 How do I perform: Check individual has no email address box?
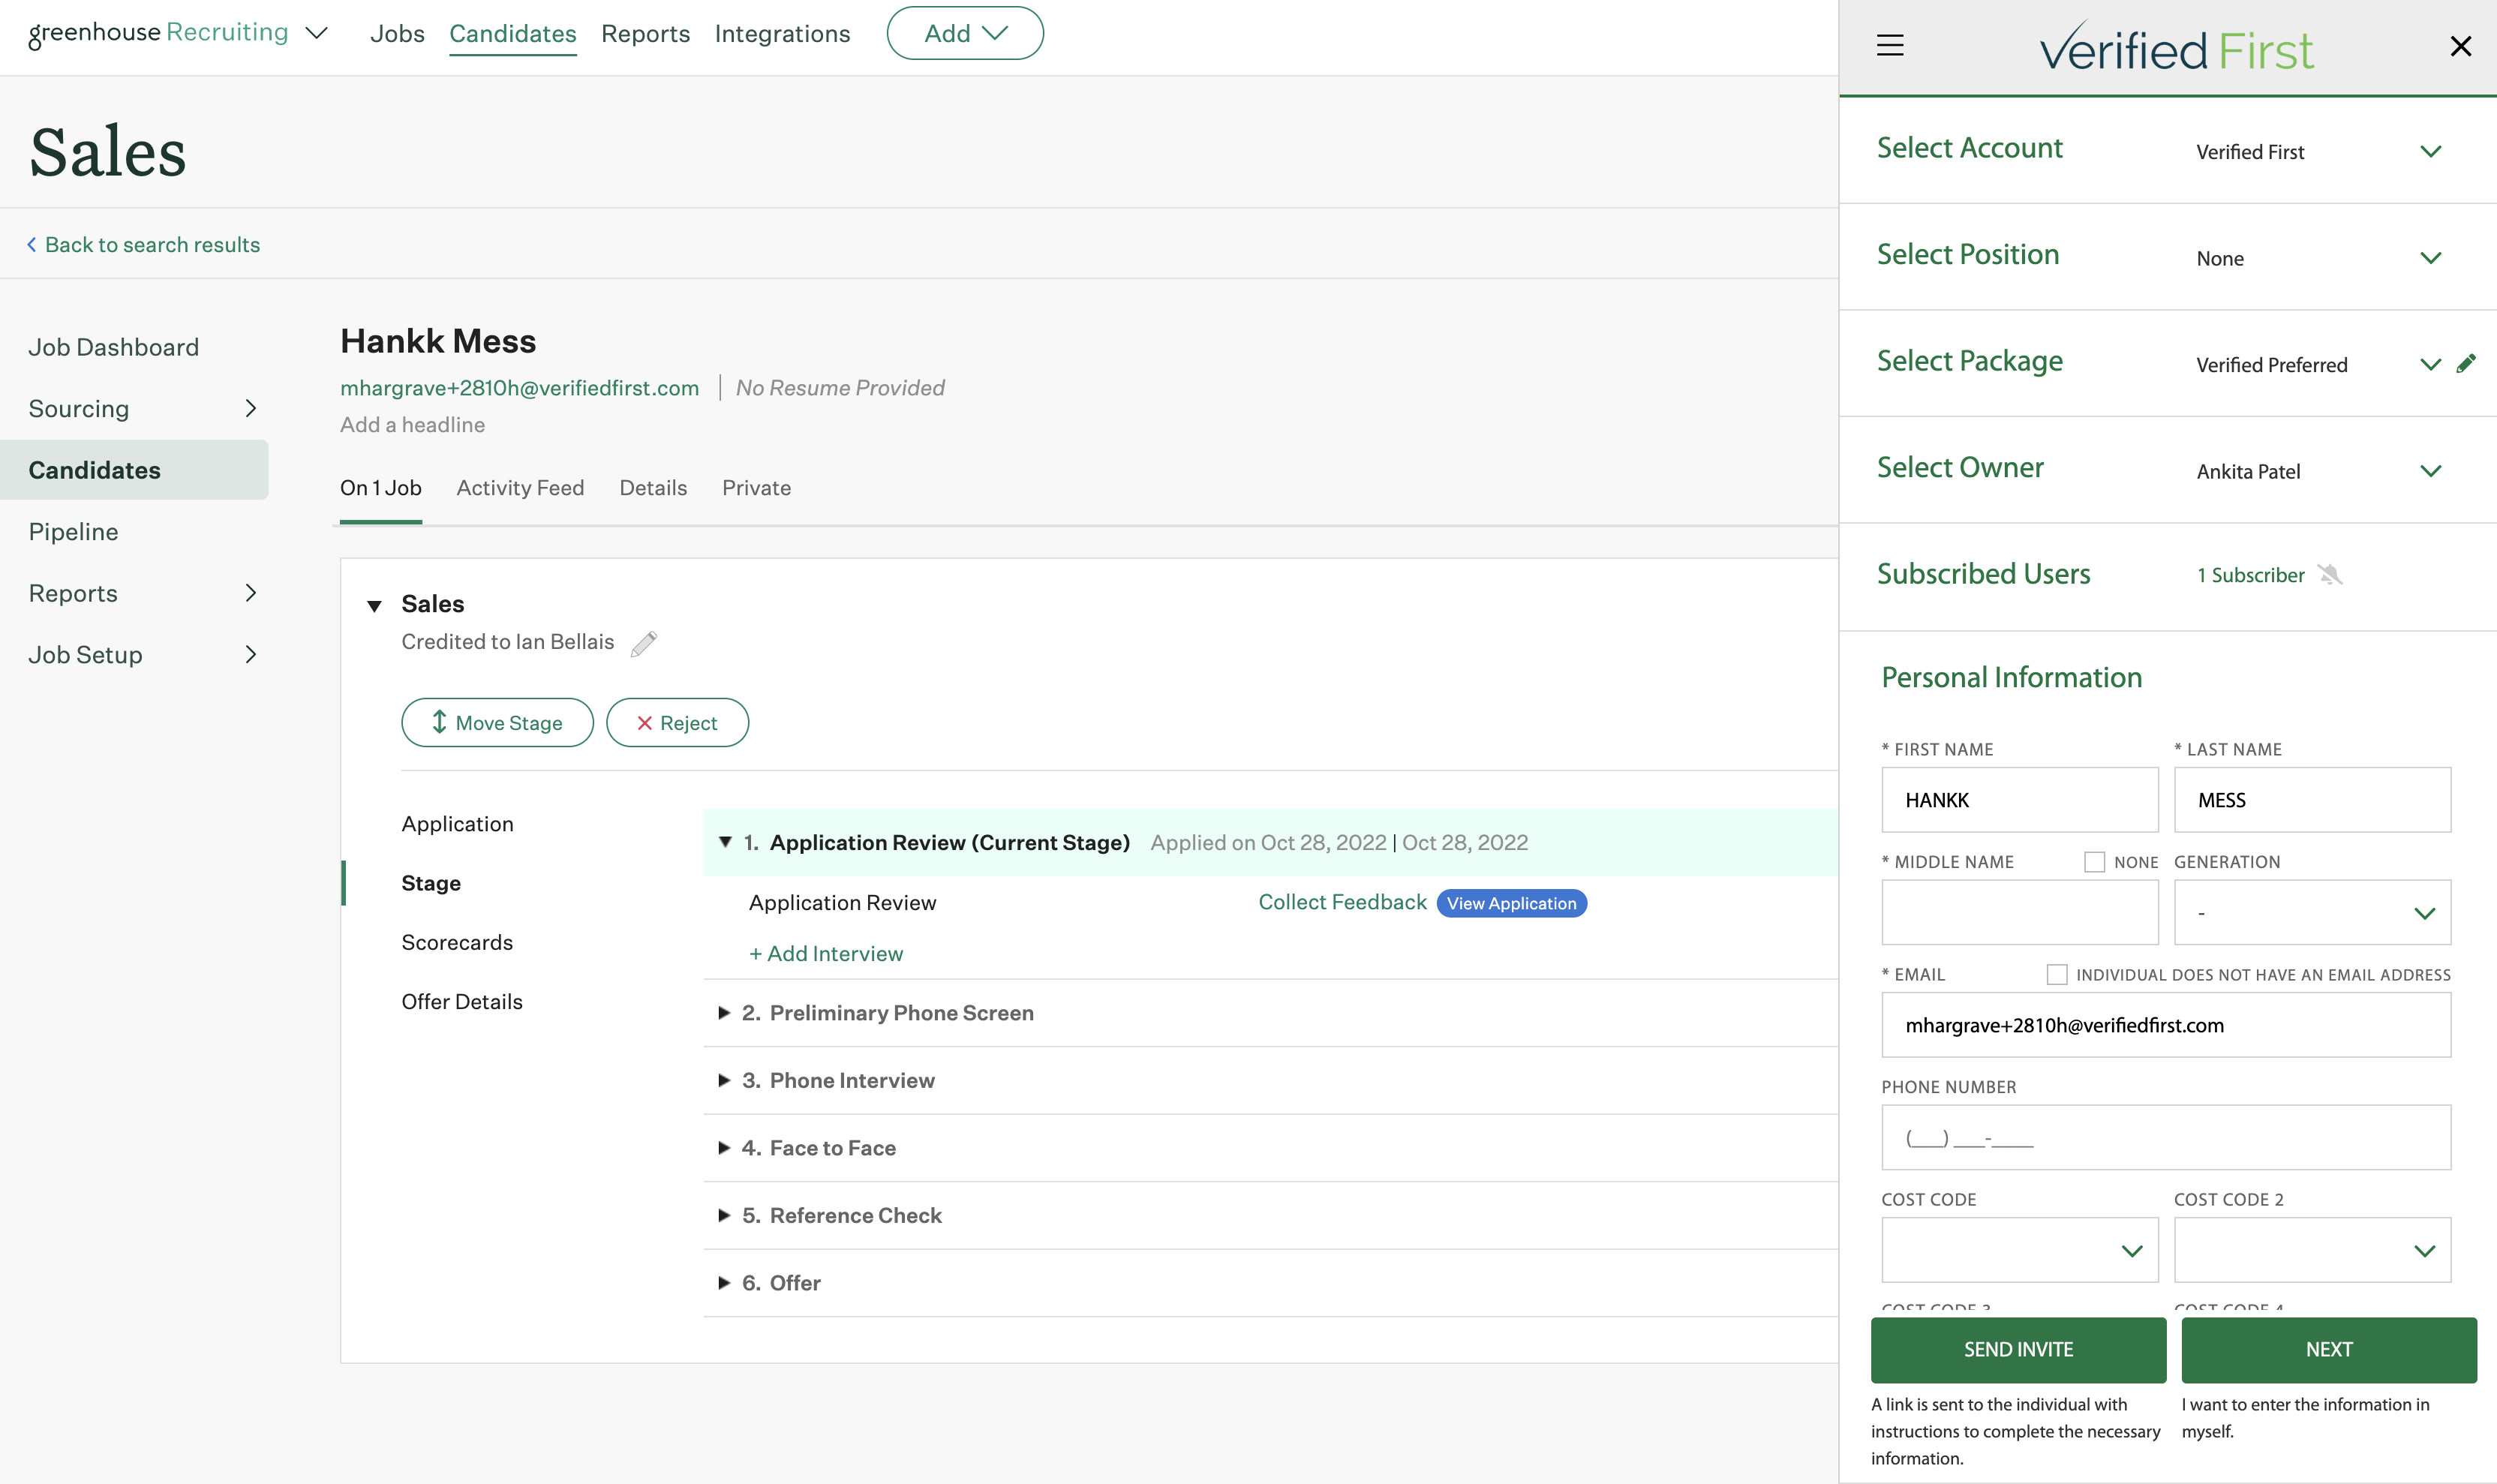[2056, 974]
